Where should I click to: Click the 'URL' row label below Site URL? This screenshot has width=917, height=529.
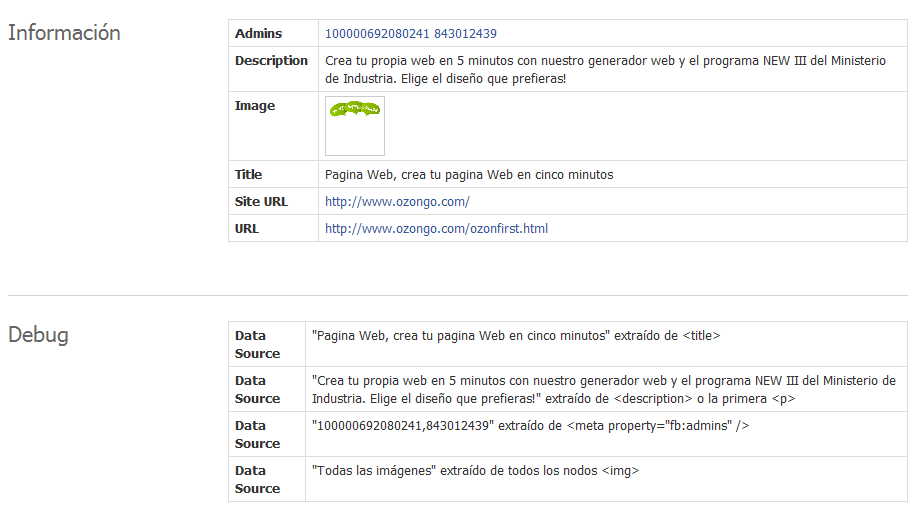(x=247, y=229)
